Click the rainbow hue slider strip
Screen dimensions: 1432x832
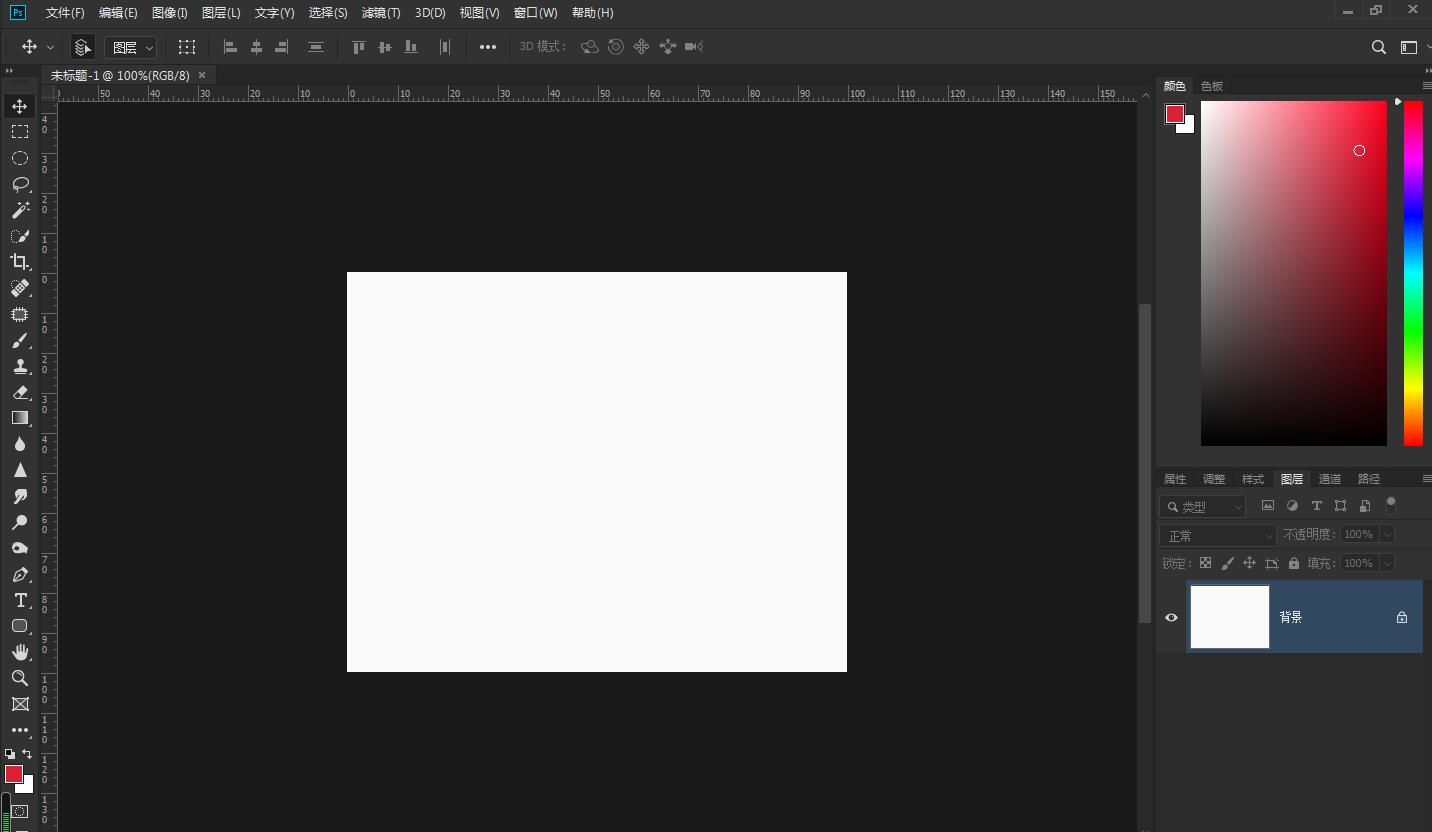pos(1413,273)
